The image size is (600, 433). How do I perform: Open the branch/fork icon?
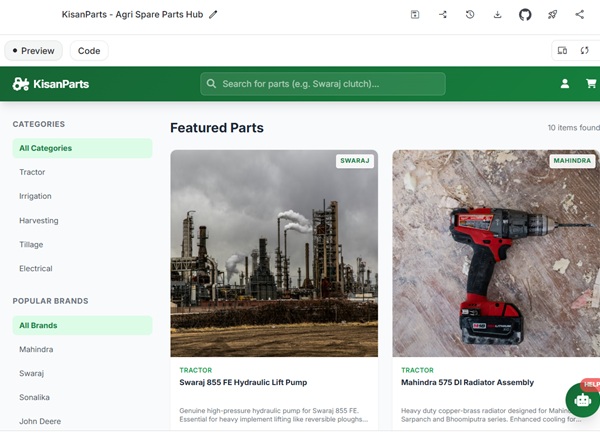(443, 15)
